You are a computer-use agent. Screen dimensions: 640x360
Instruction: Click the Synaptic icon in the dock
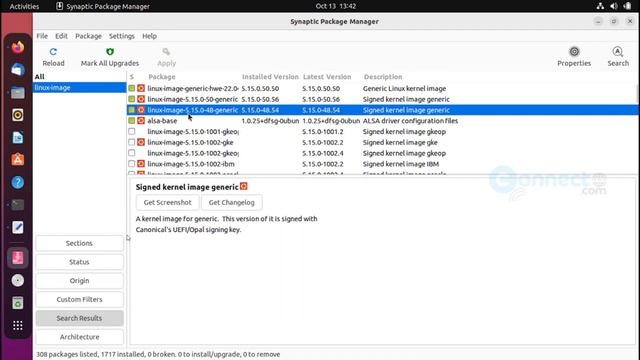[18, 258]
